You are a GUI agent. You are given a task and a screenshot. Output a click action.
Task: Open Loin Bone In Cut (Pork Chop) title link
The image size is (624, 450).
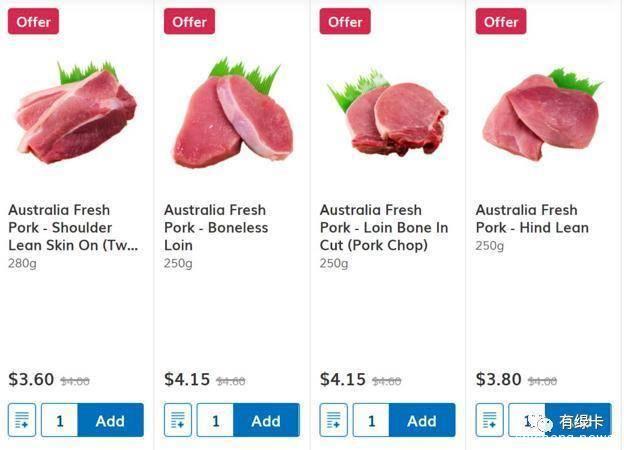coord(384,228)
